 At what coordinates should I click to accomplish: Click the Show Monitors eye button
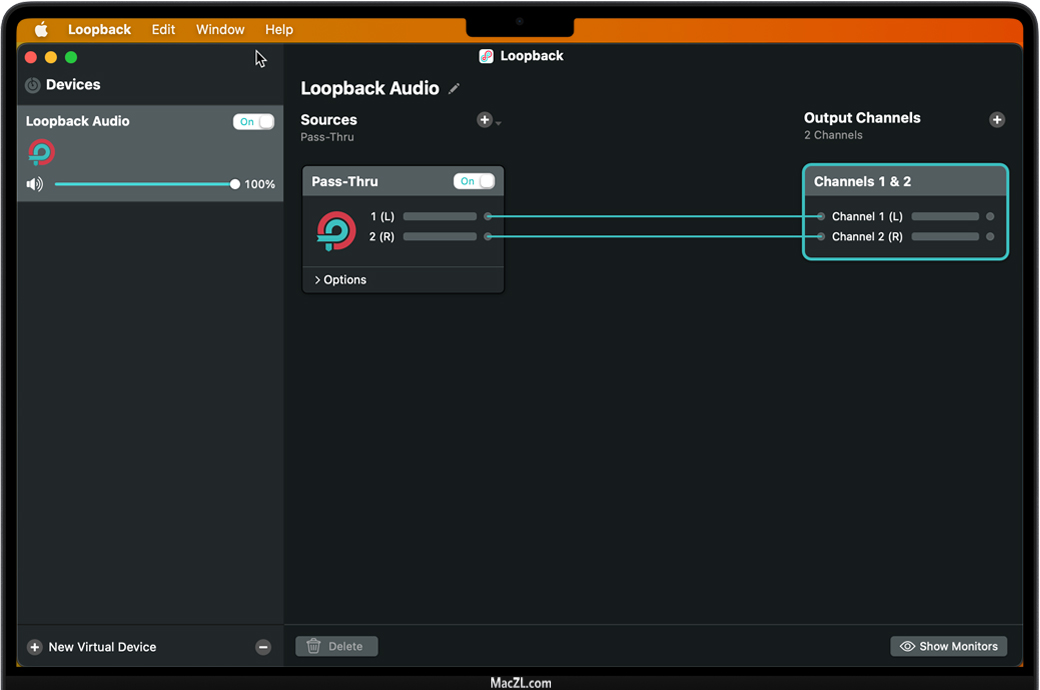click(948, 647)
